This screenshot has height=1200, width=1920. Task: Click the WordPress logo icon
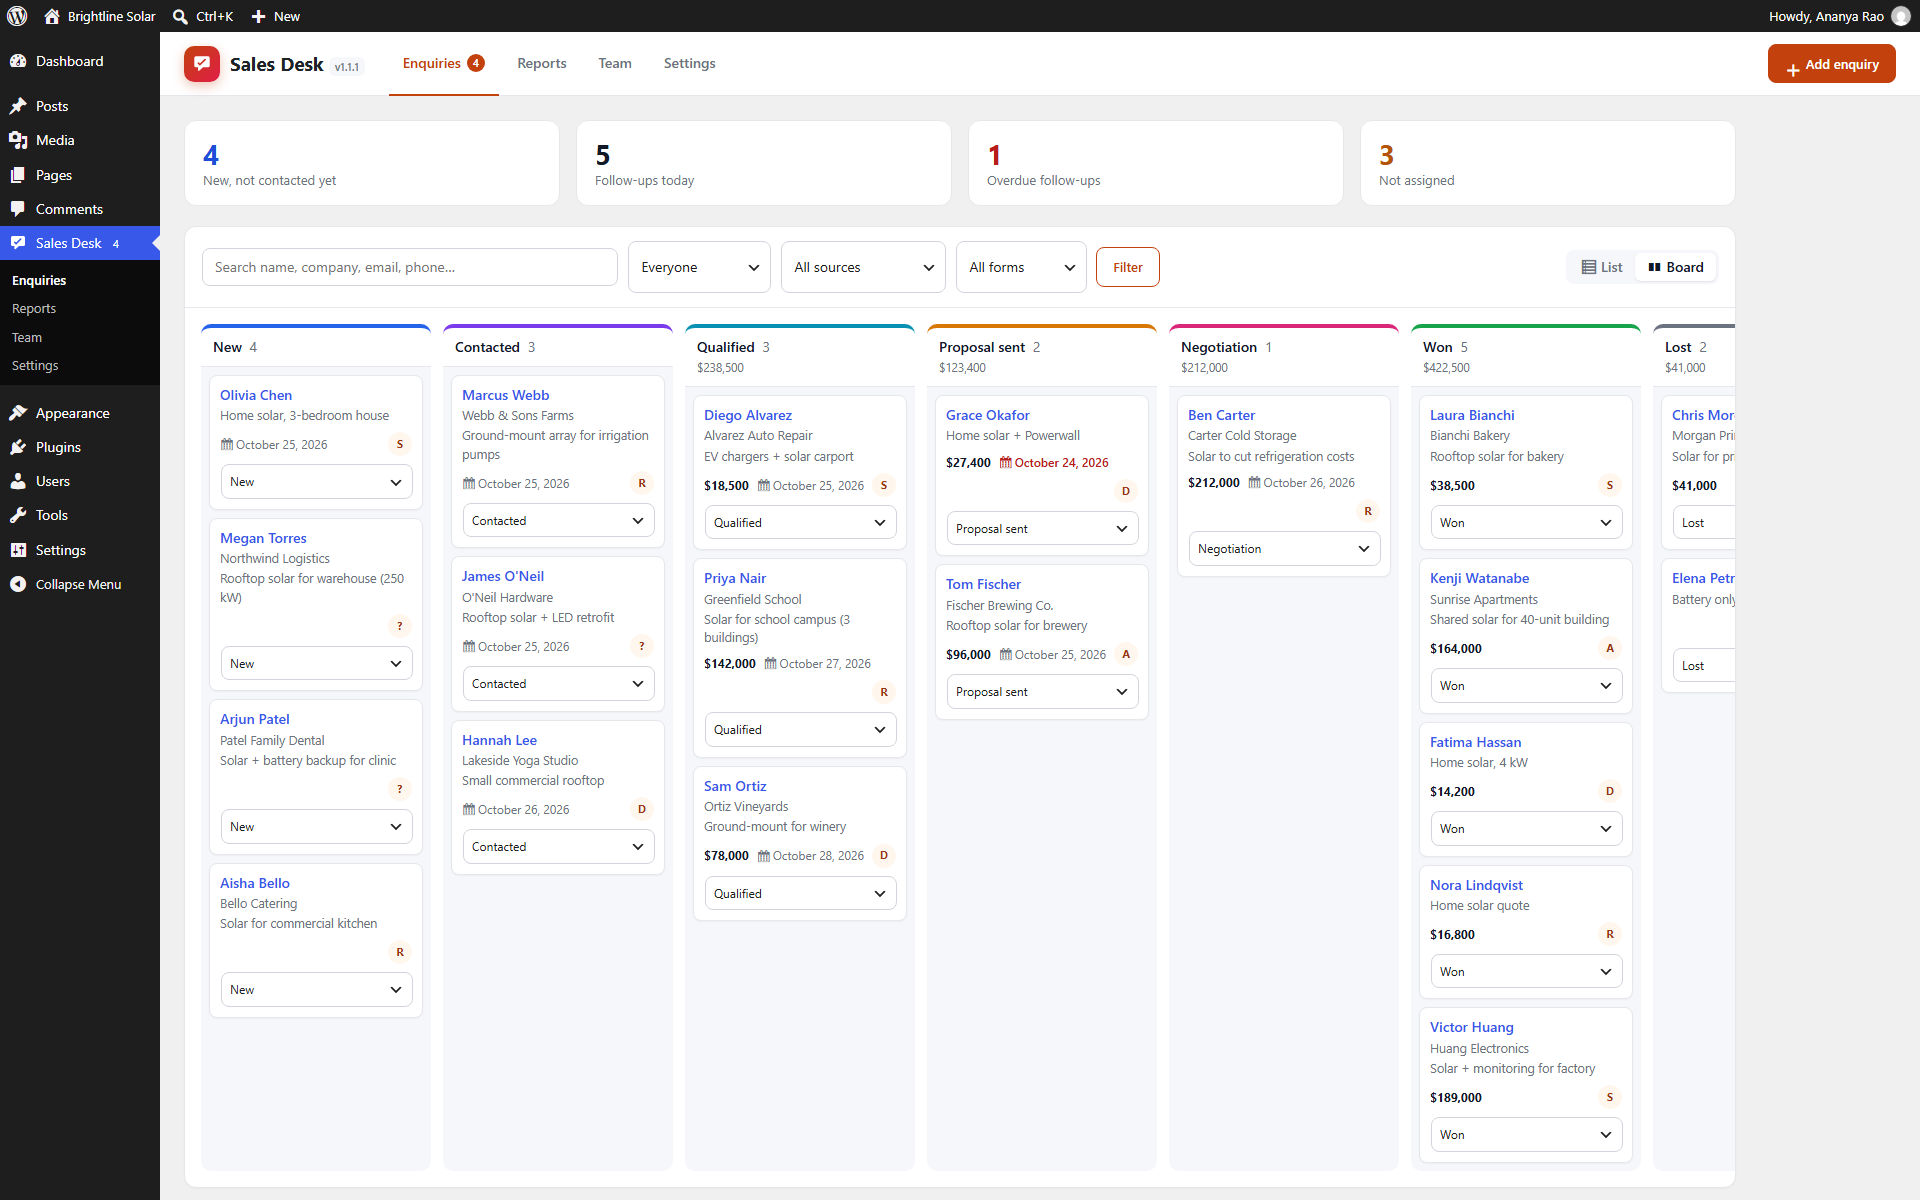[x=17, y=16]
